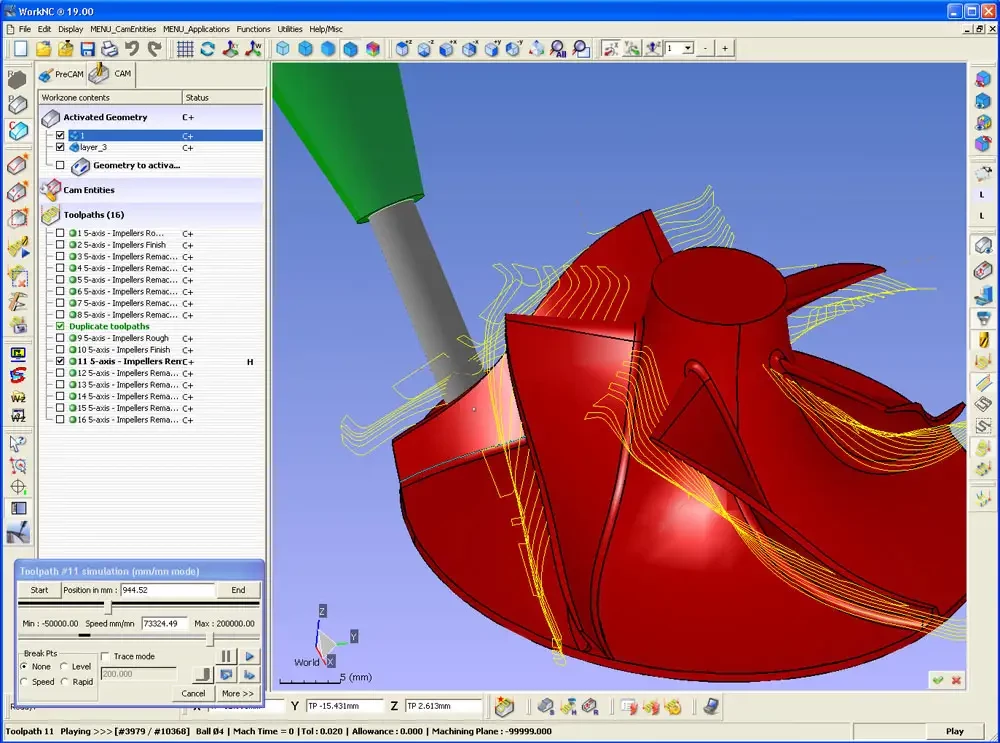Select the '10 5-axis - Impellers Finish' toolpath
The width and height of the screenshot is (1000, 743).
[123, 349]
